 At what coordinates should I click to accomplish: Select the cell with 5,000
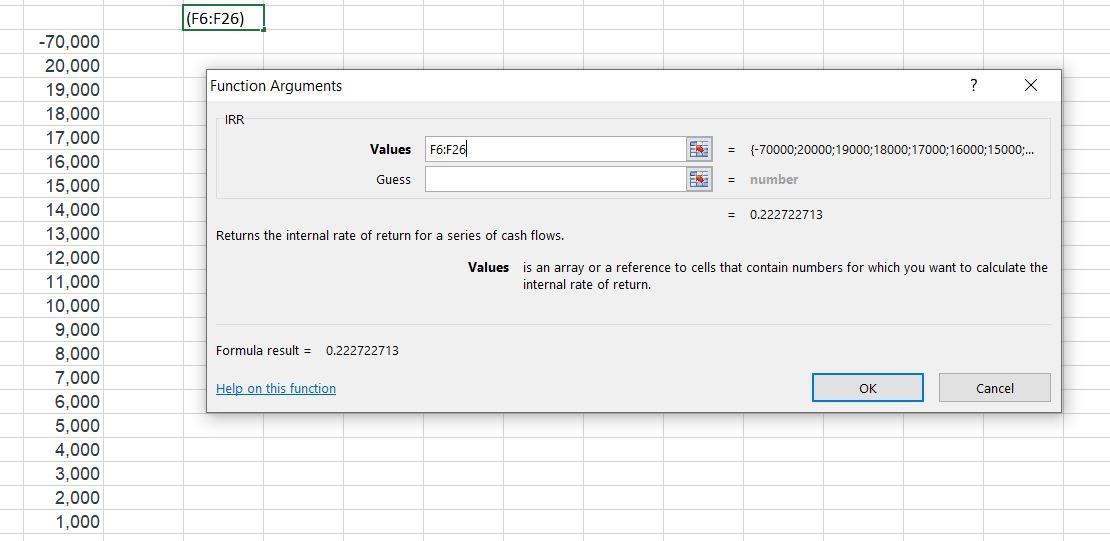tap(63, 426)
